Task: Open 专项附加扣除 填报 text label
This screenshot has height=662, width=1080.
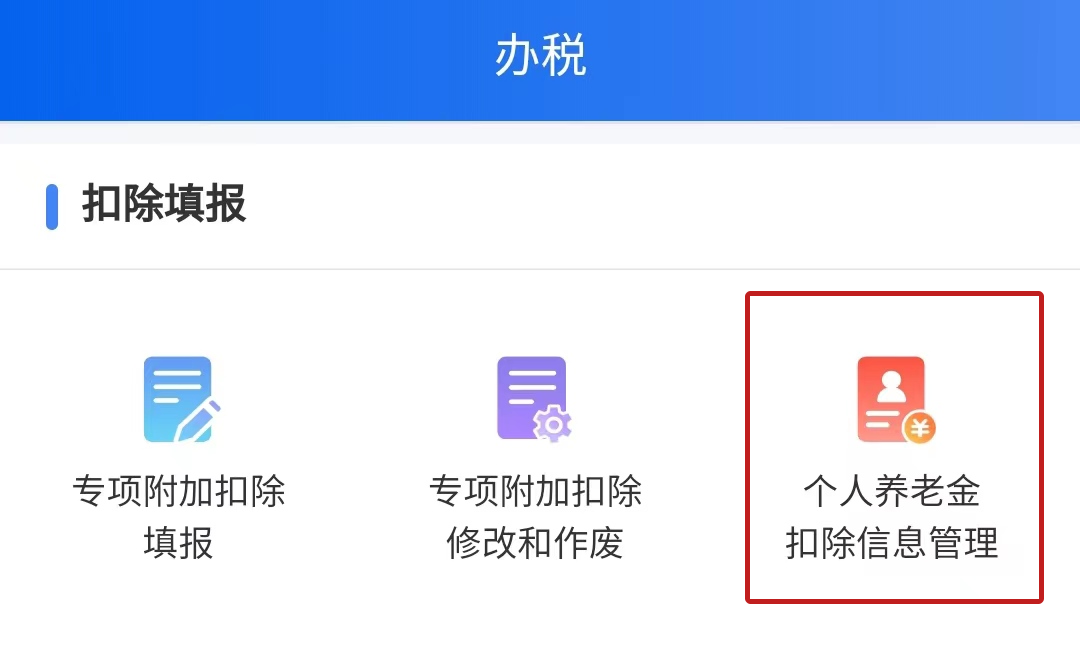Action: (x=179, y=517)
